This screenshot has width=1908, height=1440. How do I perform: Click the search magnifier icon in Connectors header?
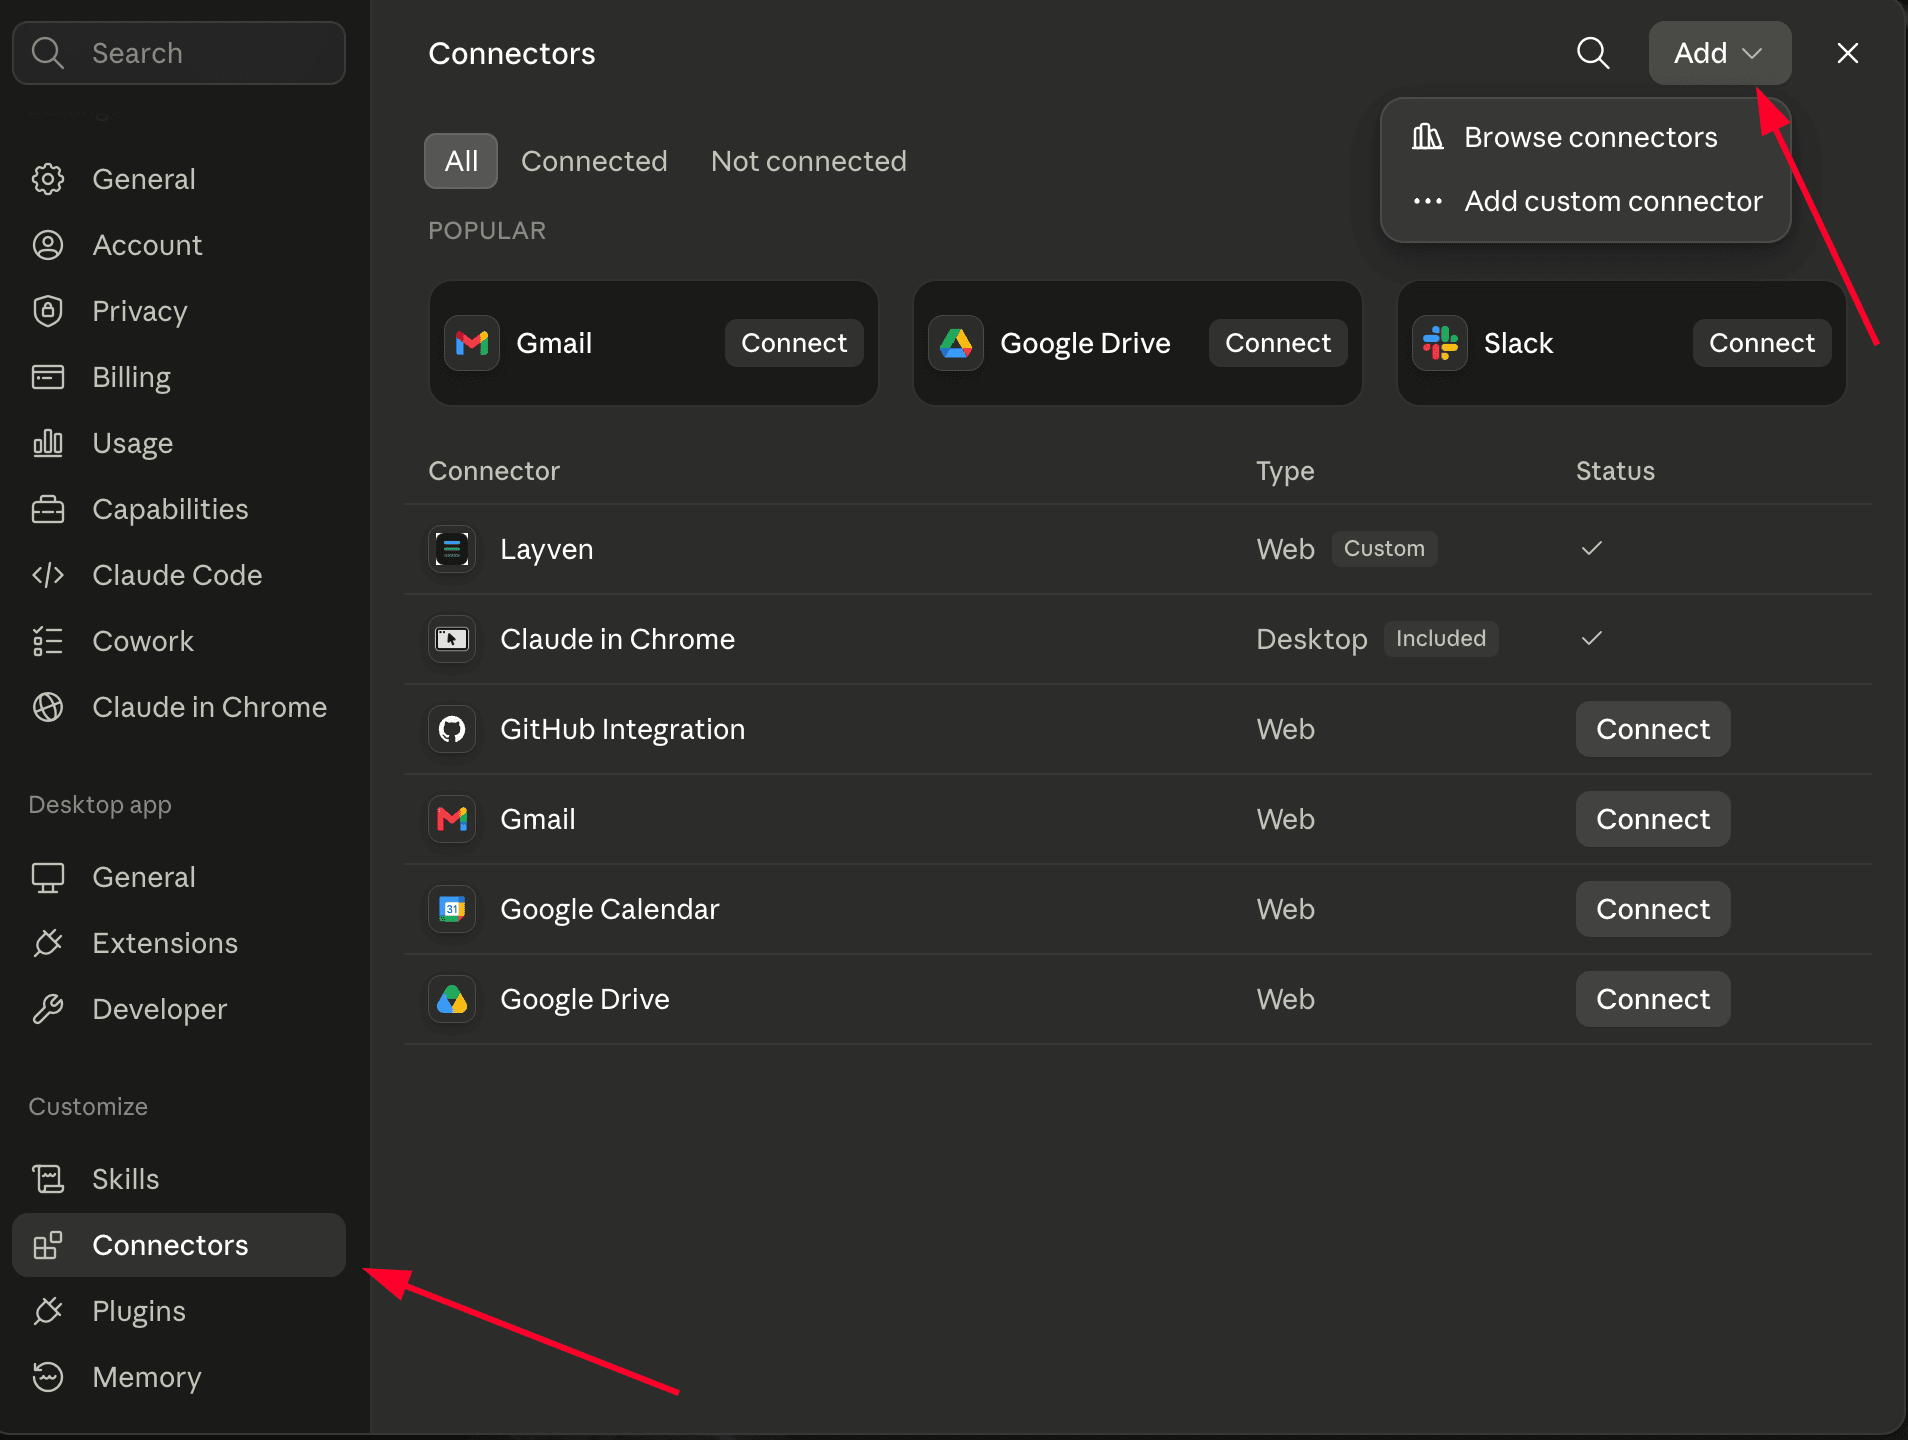pos(1593,53)
